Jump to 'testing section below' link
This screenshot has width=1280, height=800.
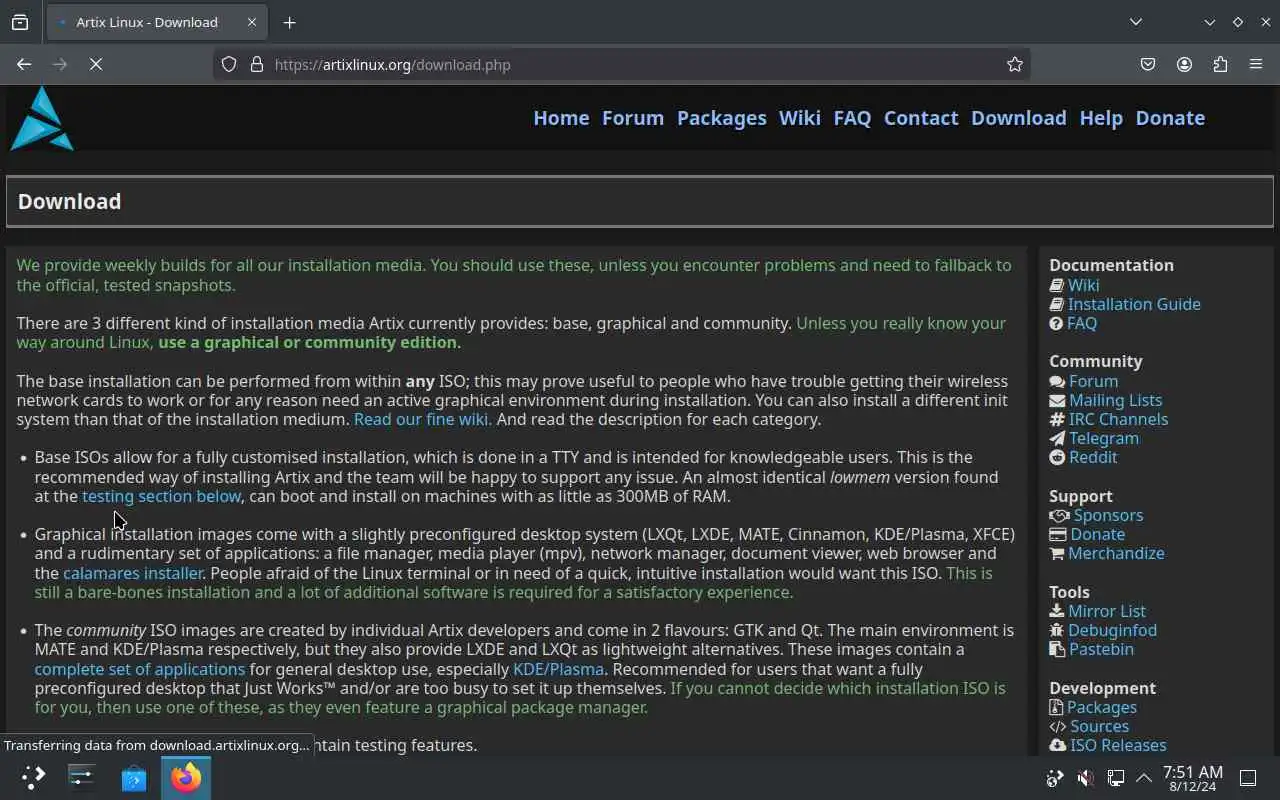click(x=161, y=496)
